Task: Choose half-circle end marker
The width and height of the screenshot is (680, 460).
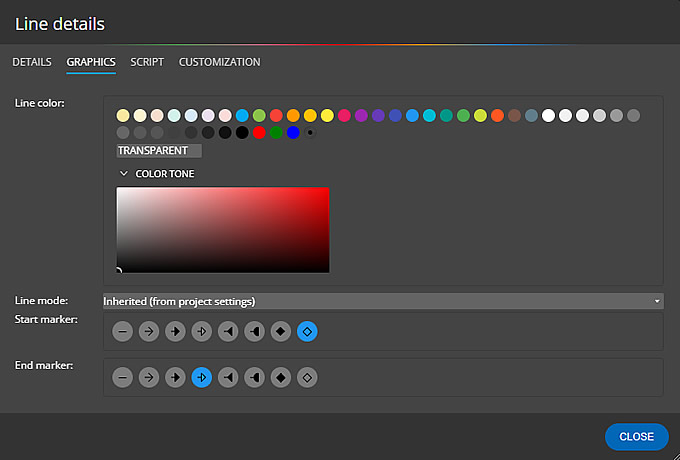Action: click(x=255, y=378)
